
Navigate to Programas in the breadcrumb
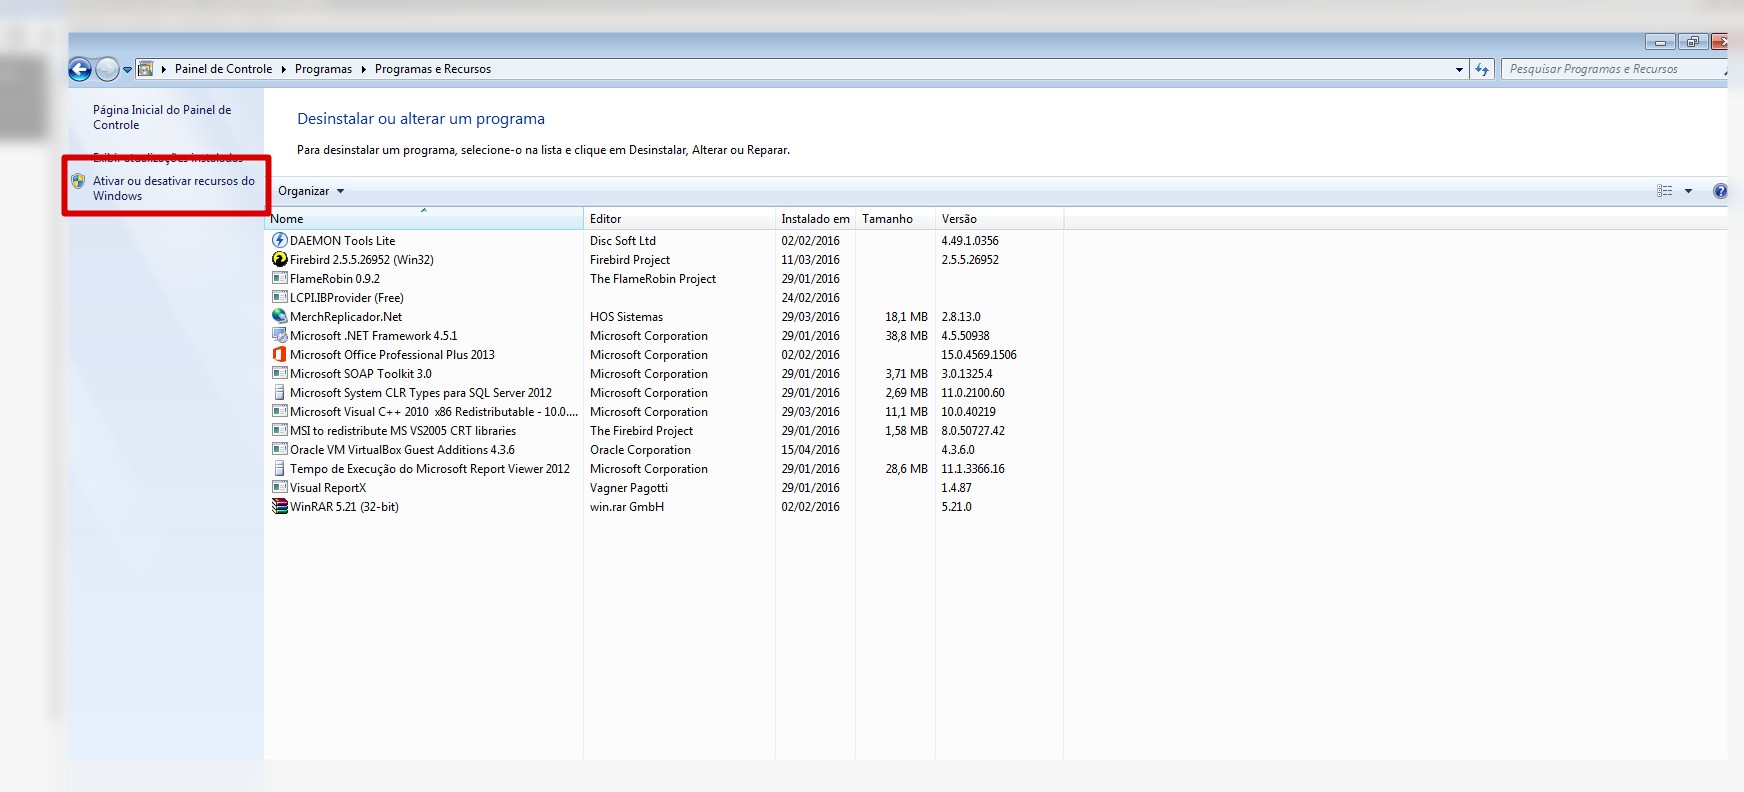323,69
